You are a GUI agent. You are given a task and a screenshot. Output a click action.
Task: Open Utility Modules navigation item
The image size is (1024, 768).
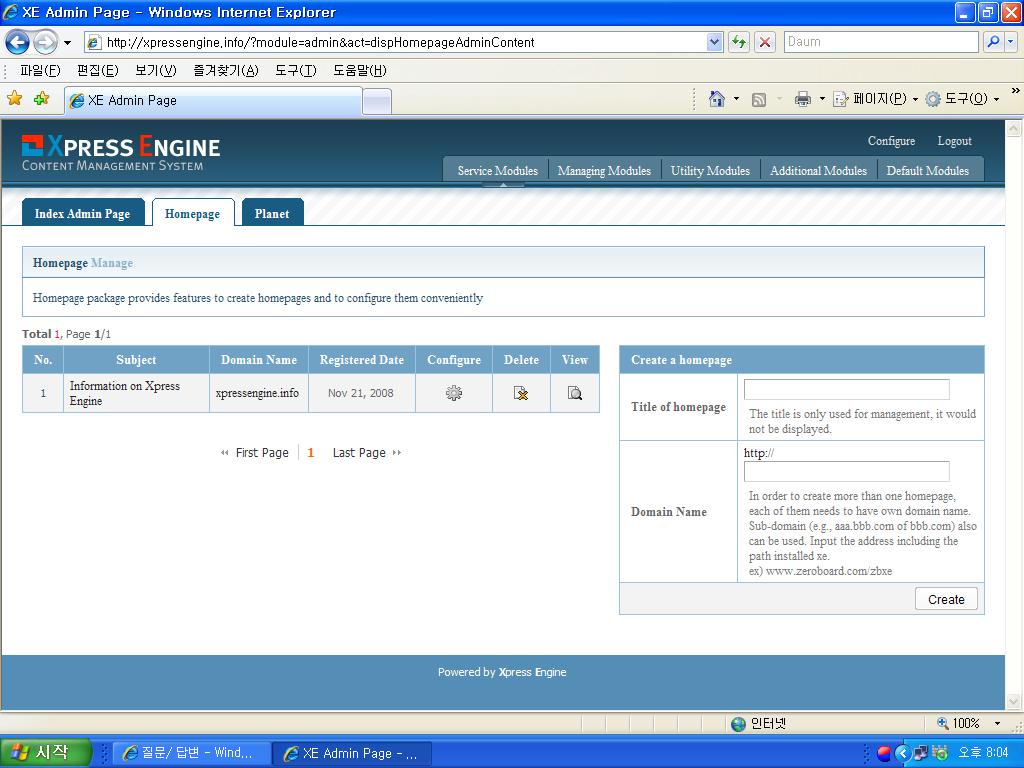pyautogui.click(x=710, y=170)
